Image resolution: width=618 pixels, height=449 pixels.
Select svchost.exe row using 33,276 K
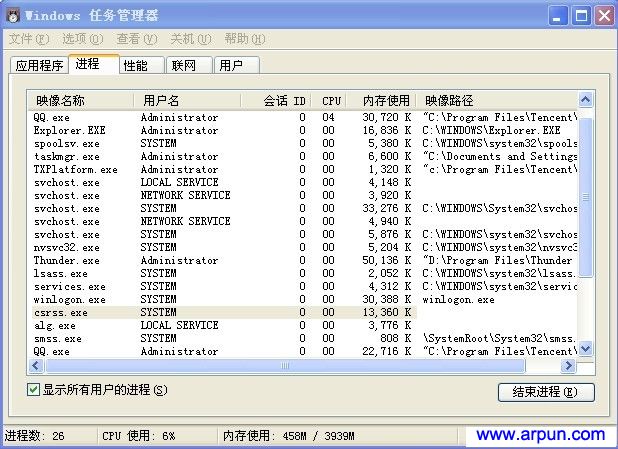pos(303,209)
